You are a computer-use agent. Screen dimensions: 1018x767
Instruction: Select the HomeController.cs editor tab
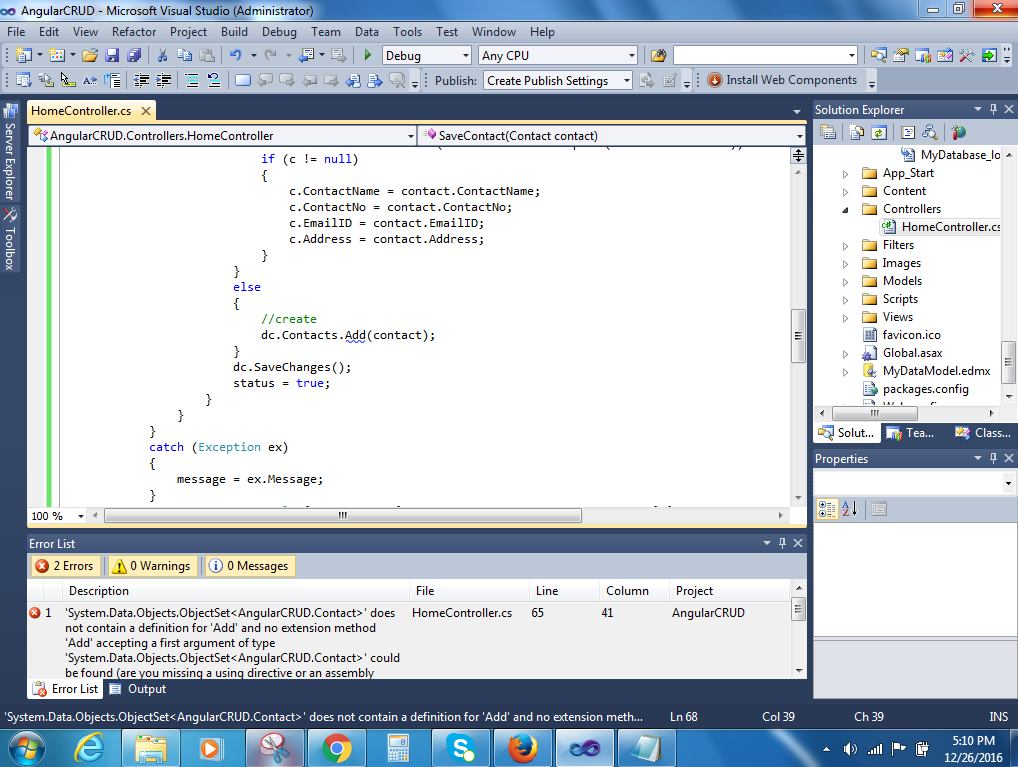pyautogui.click(x=81, y=111)
